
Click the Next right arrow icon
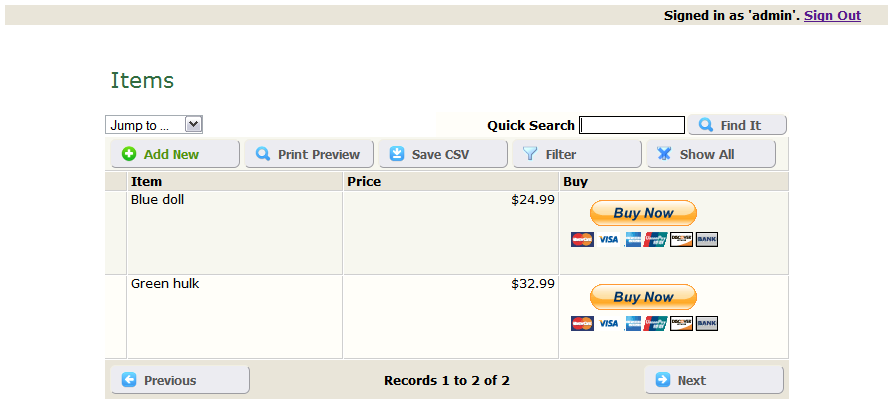point(663,380)
